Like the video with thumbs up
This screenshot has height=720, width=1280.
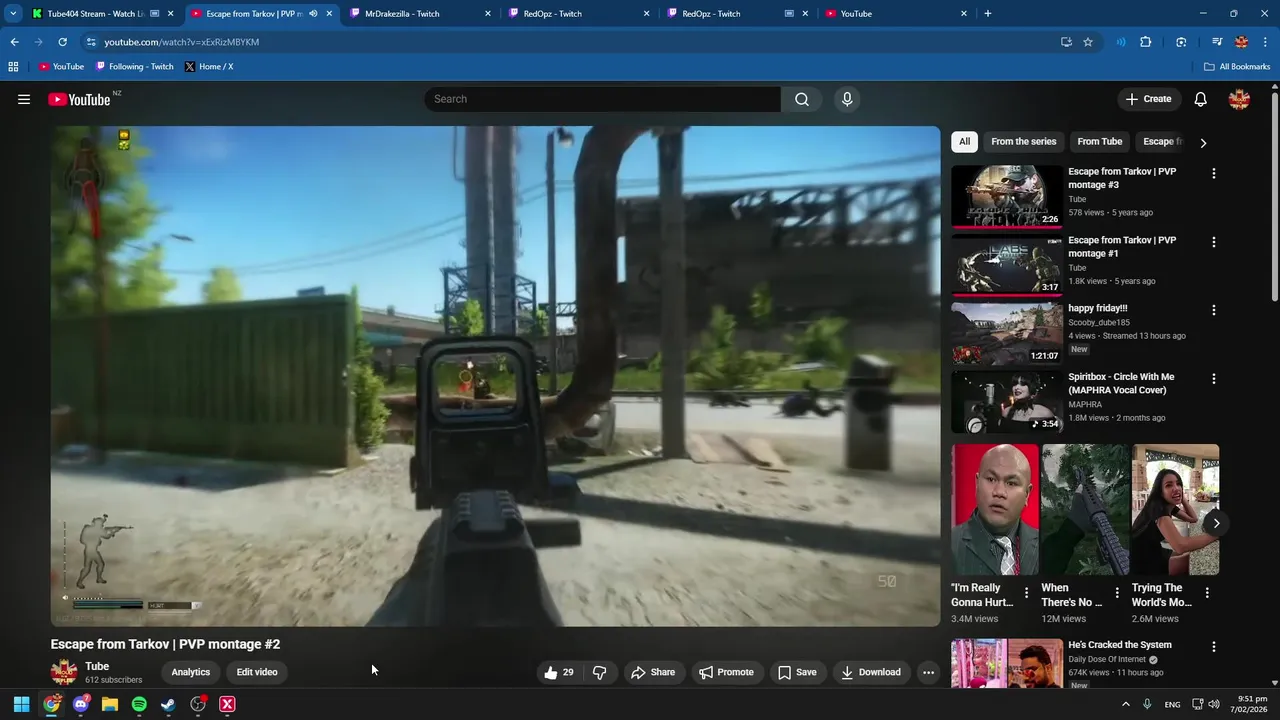(559, 672)
